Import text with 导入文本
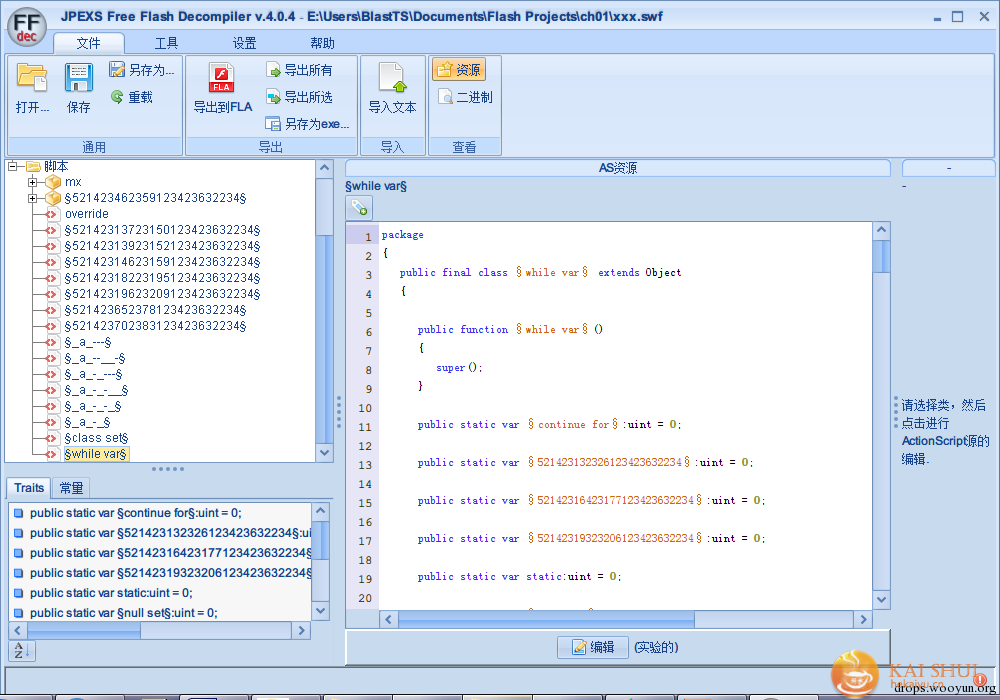Viewport: 1000px width, 700px height. point(392,89)
